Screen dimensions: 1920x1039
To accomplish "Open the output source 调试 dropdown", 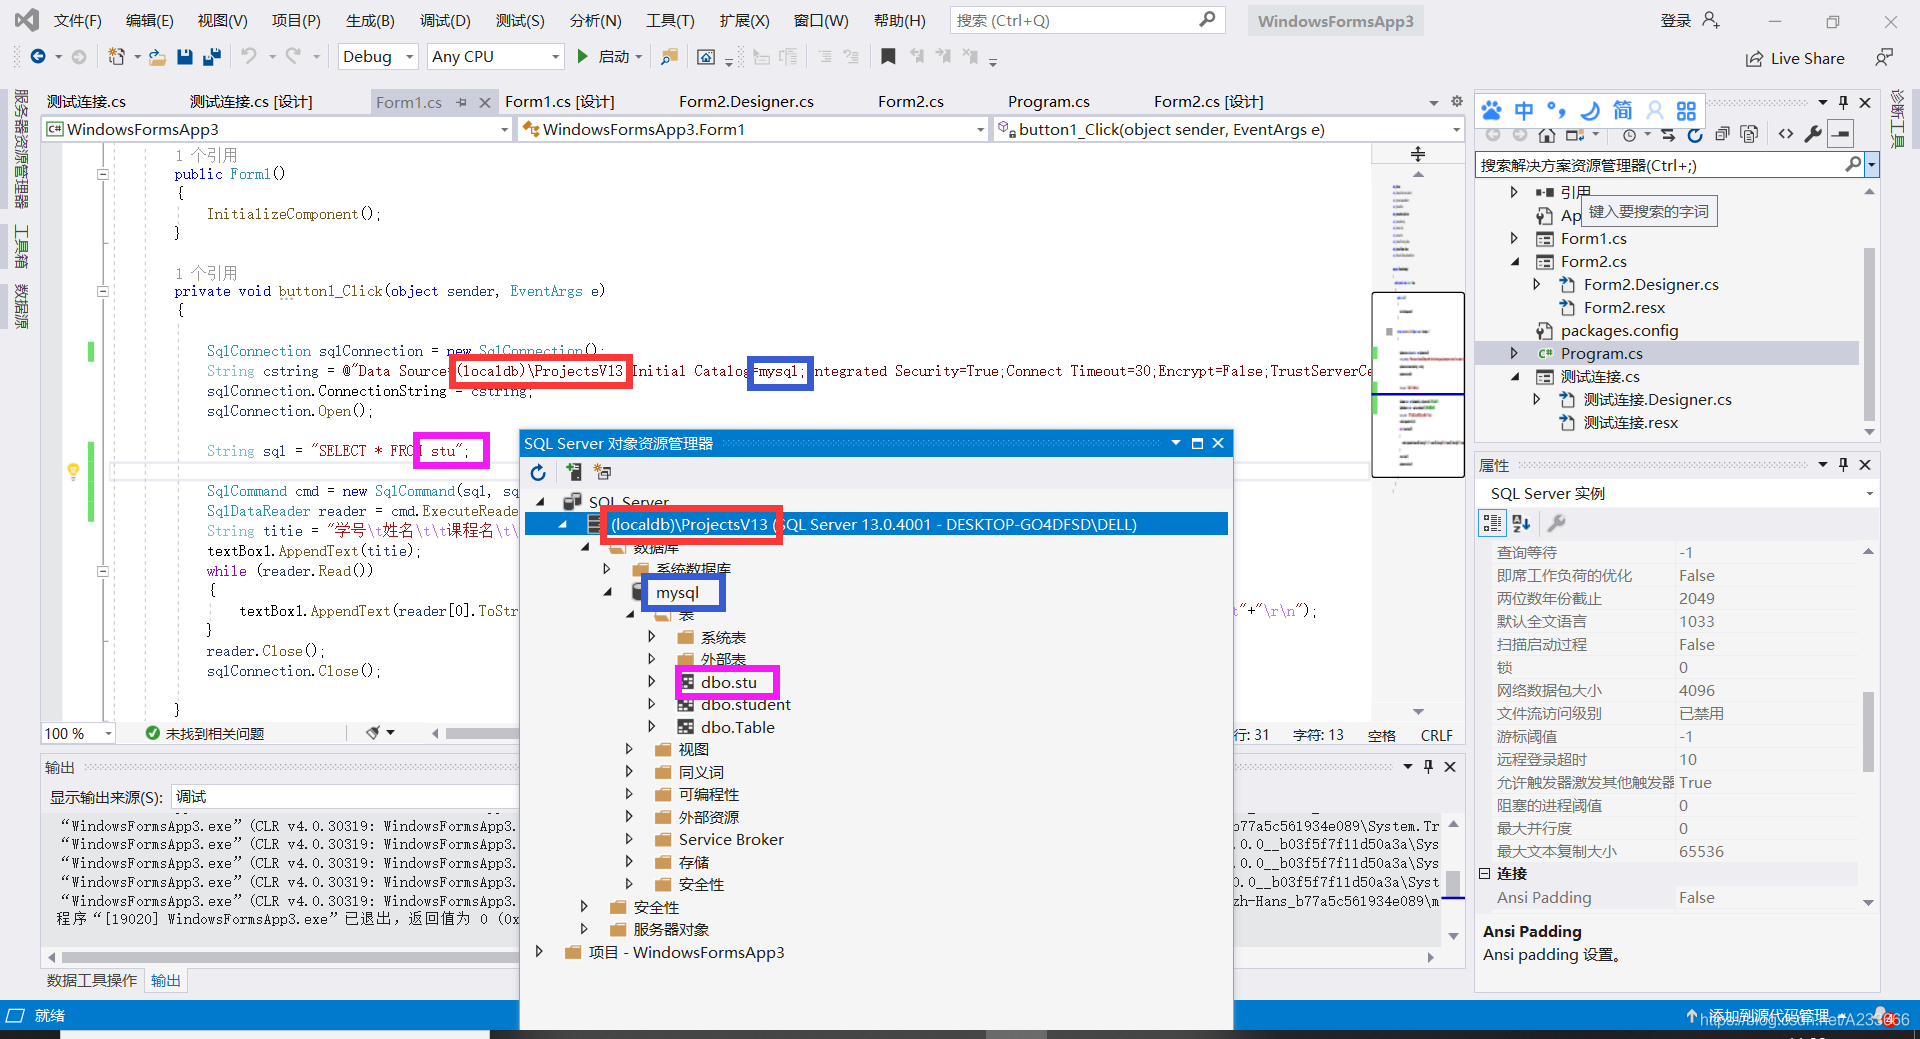I will [345, 796].
